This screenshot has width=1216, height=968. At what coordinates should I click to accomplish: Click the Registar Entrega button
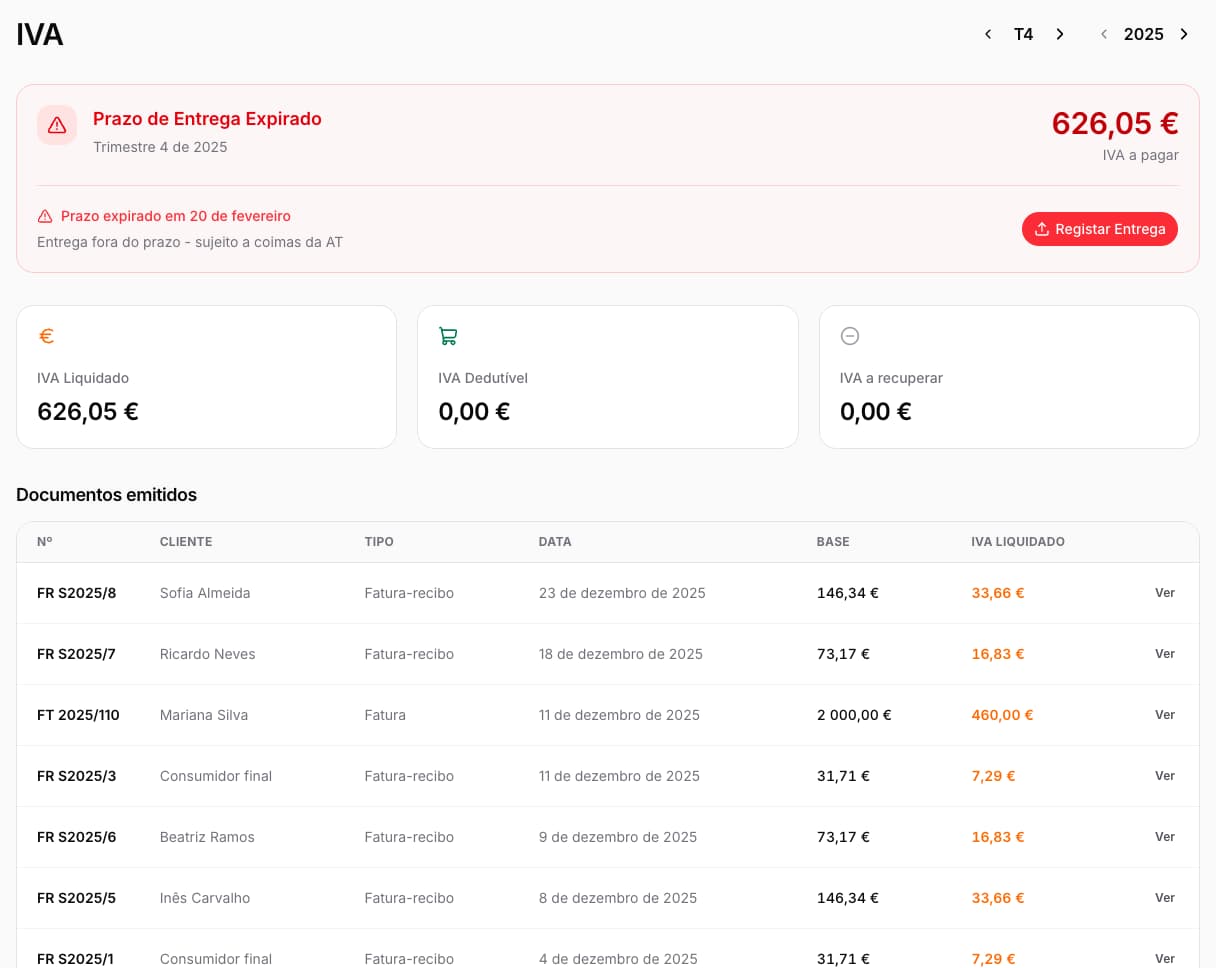point(1100,229)
